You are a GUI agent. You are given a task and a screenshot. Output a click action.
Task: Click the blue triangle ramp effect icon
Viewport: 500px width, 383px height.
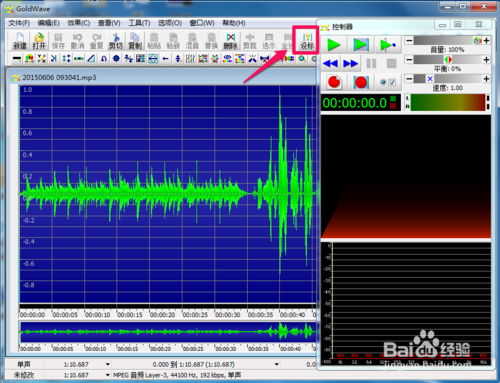(91, 59)
